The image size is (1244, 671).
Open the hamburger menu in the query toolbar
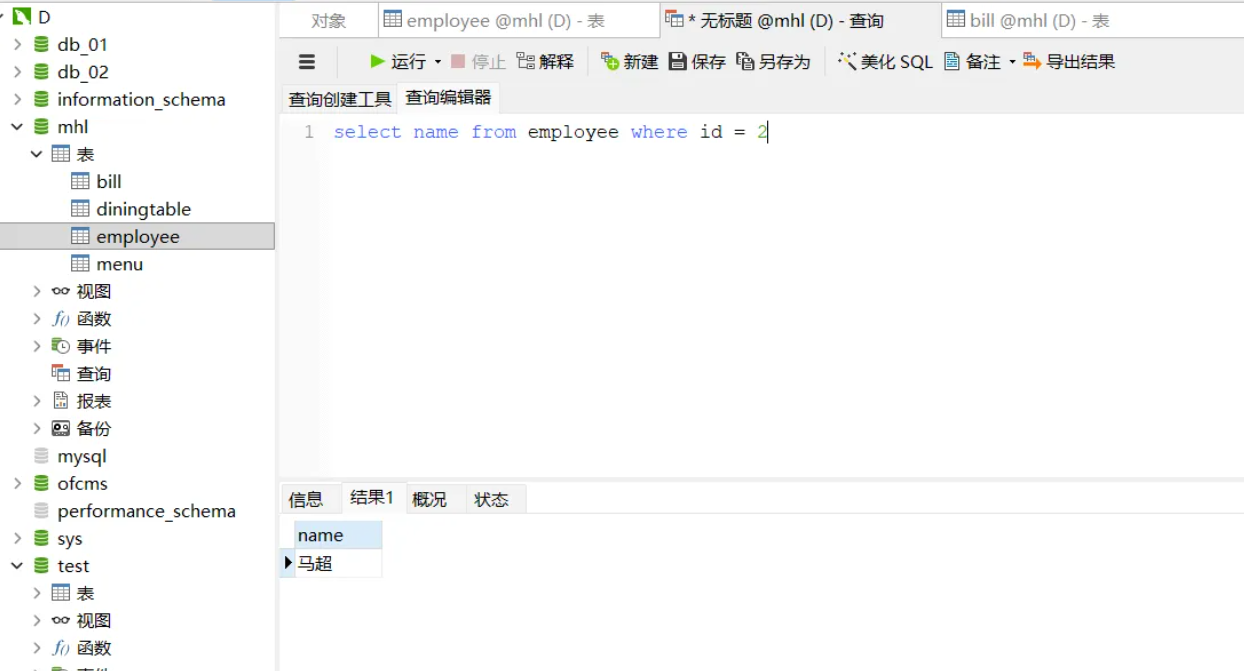307,61
